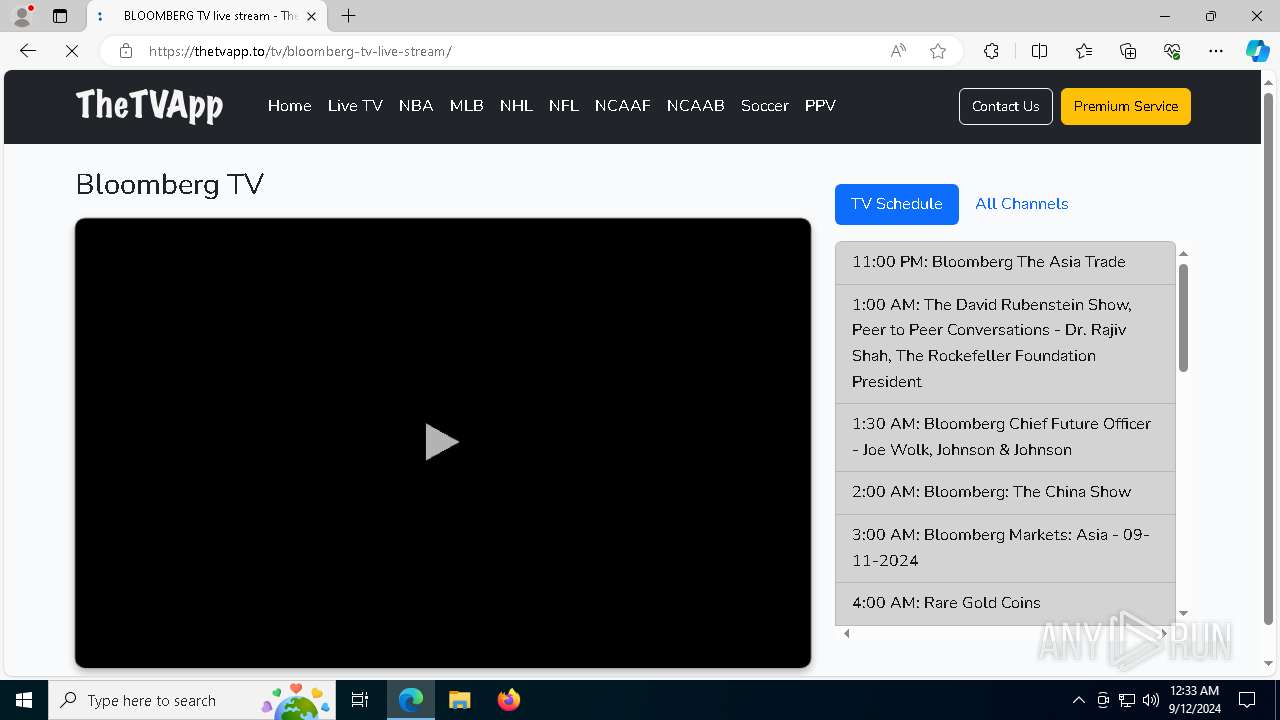The height and width of the screenshot is (720, 1280).
Task: Open NHL nav link
Action: pyautogui.click(x=516, y=106)
